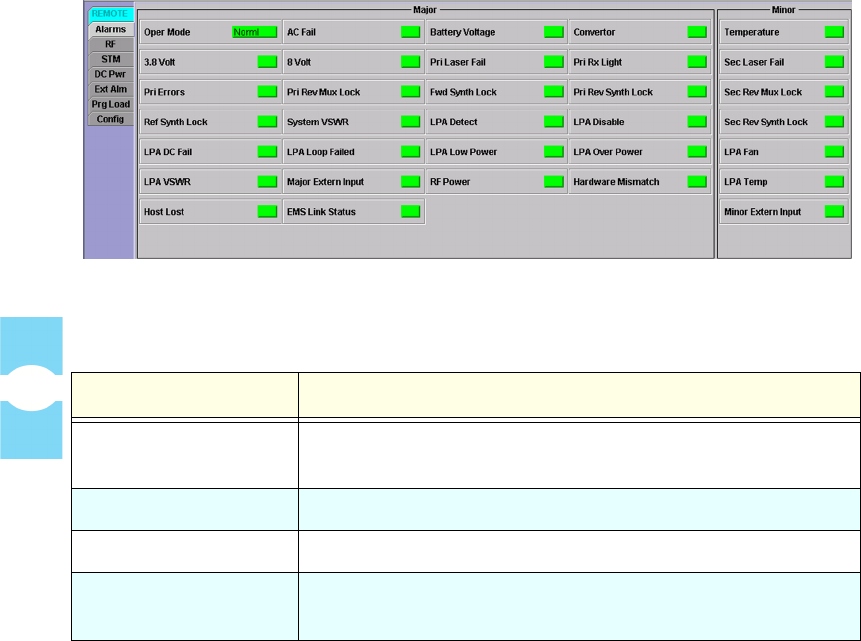Select the STM tab
861x641 pixels.
(110, 59)
